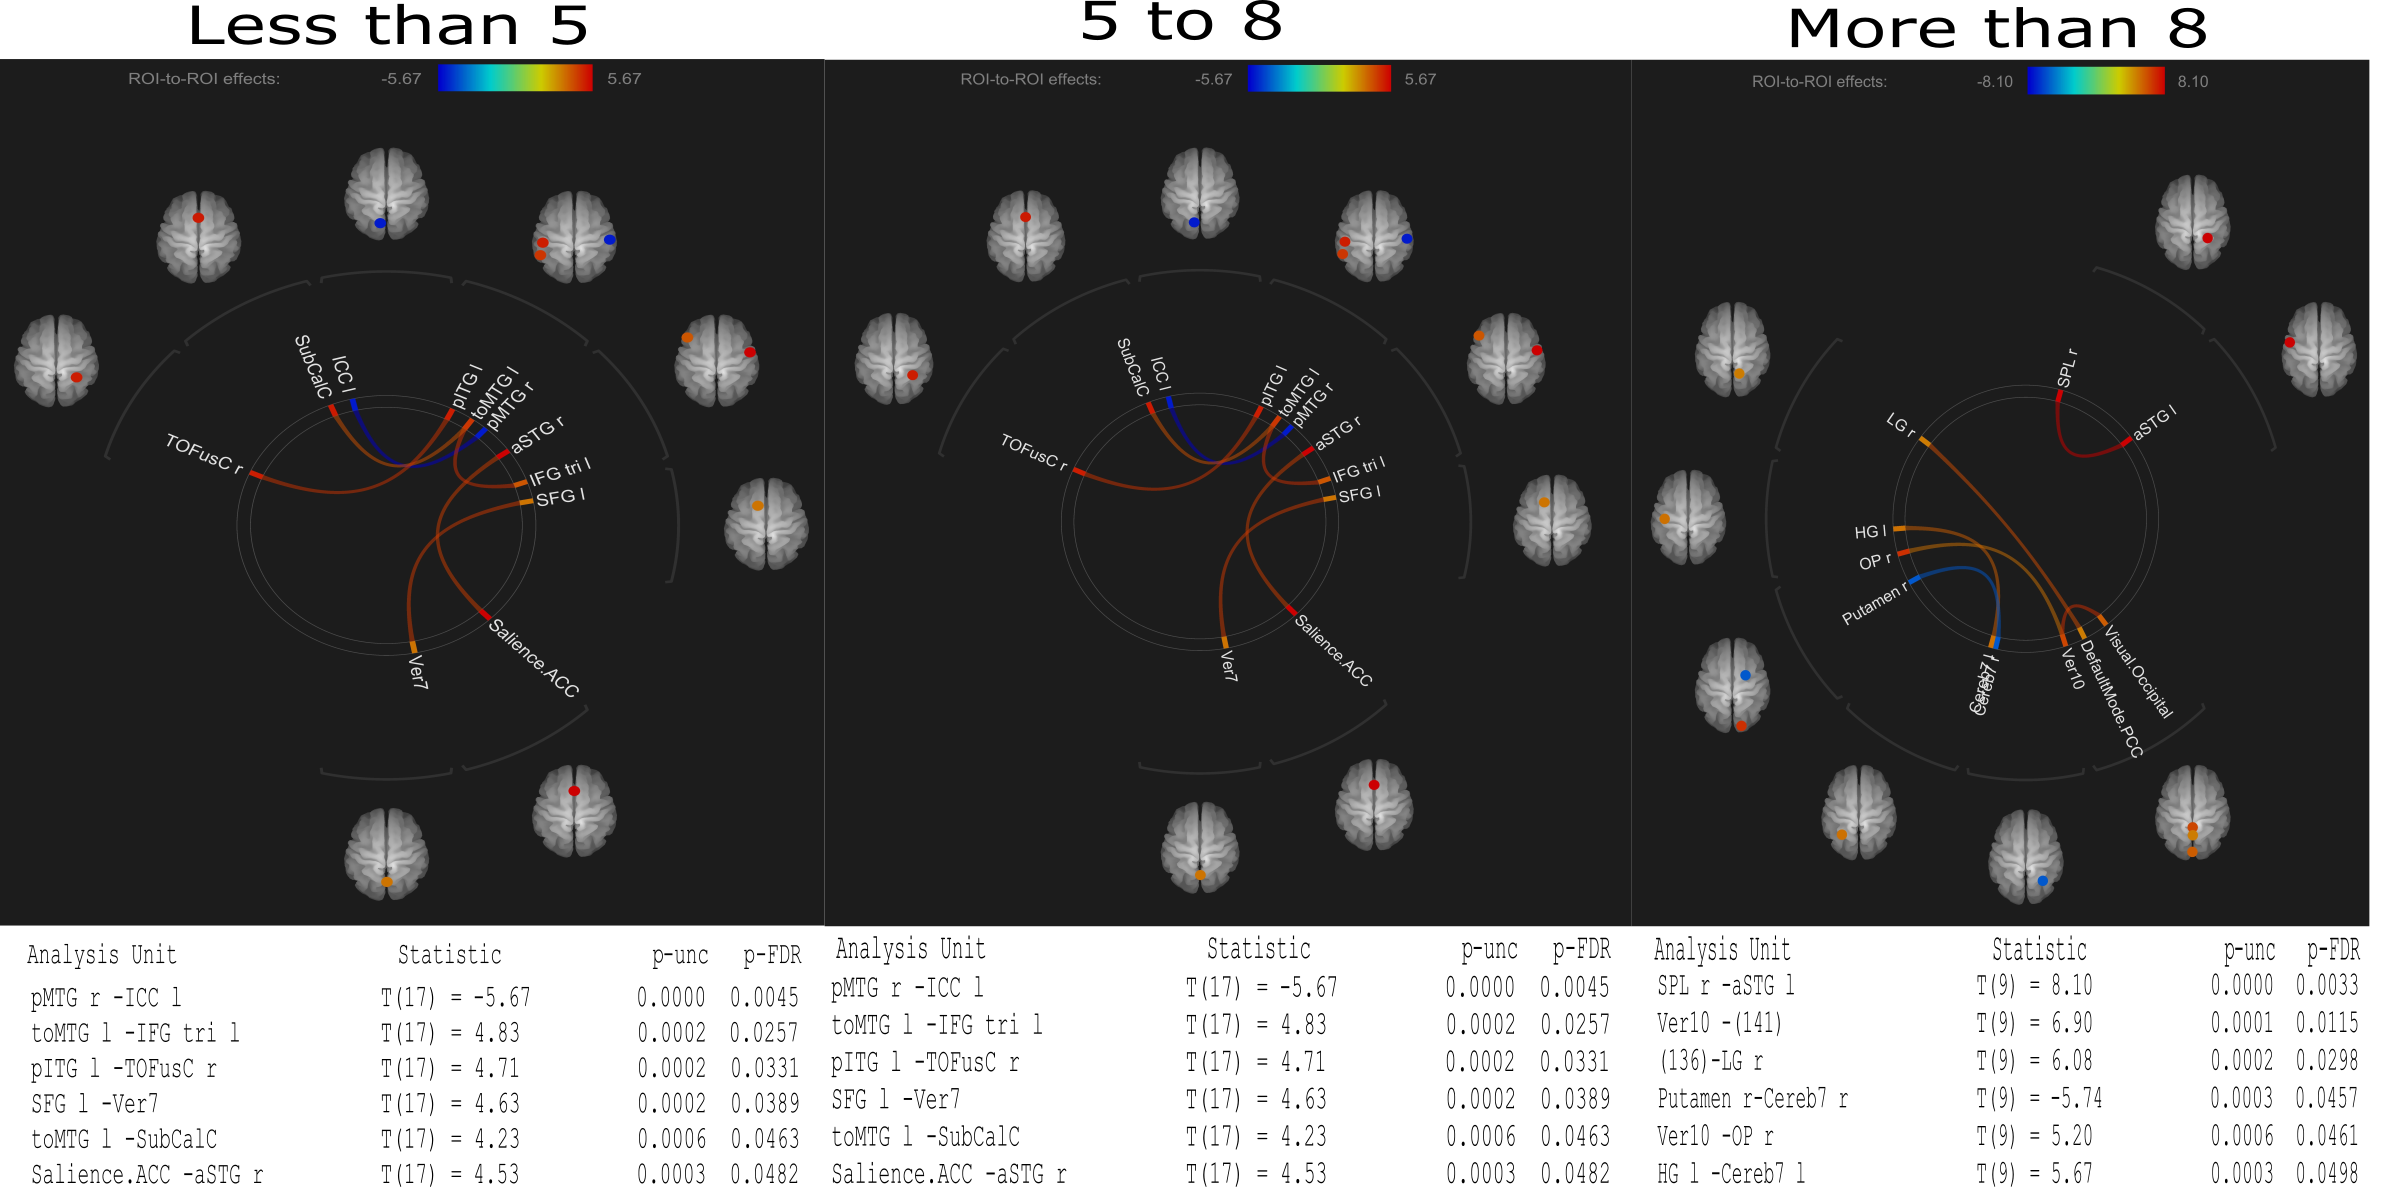Click the DefaultMode.PCC network label
This screenshot has height=1187, width=2392.
click(x=2111, y=700)
